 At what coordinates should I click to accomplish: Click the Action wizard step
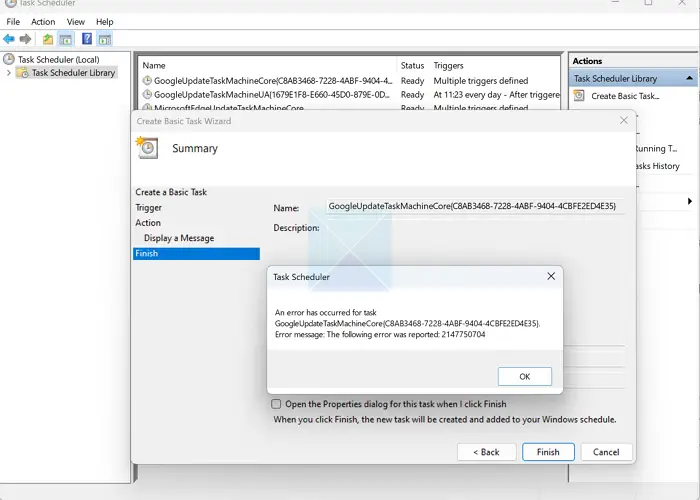click(x=148, y=223)
